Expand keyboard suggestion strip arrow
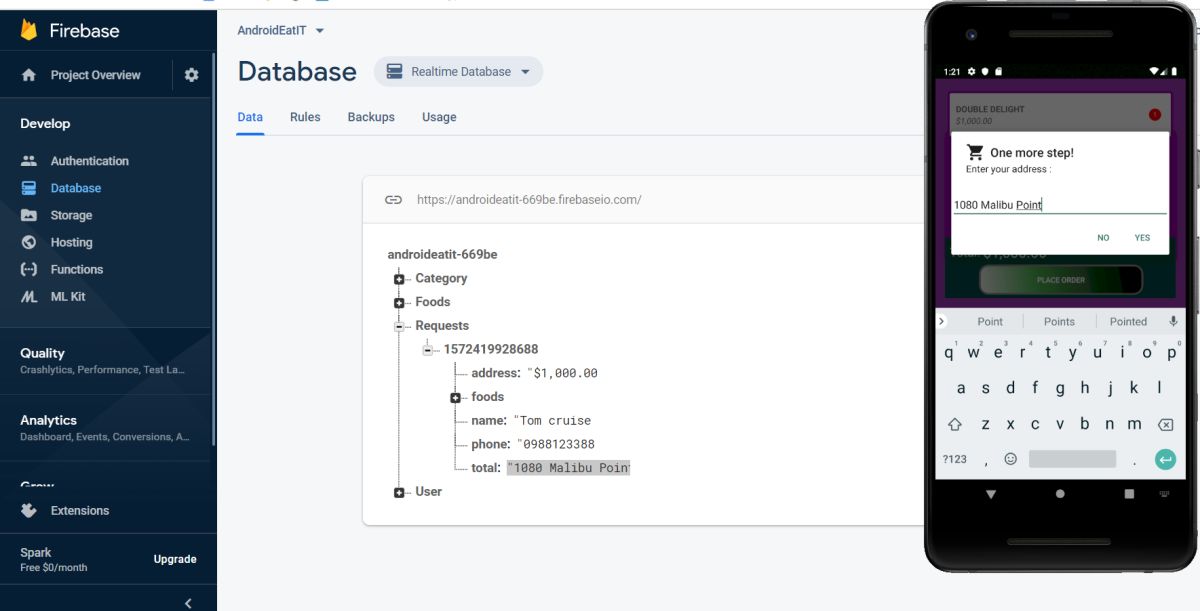Screen dimensions: 1200x611 click(942, 321)
